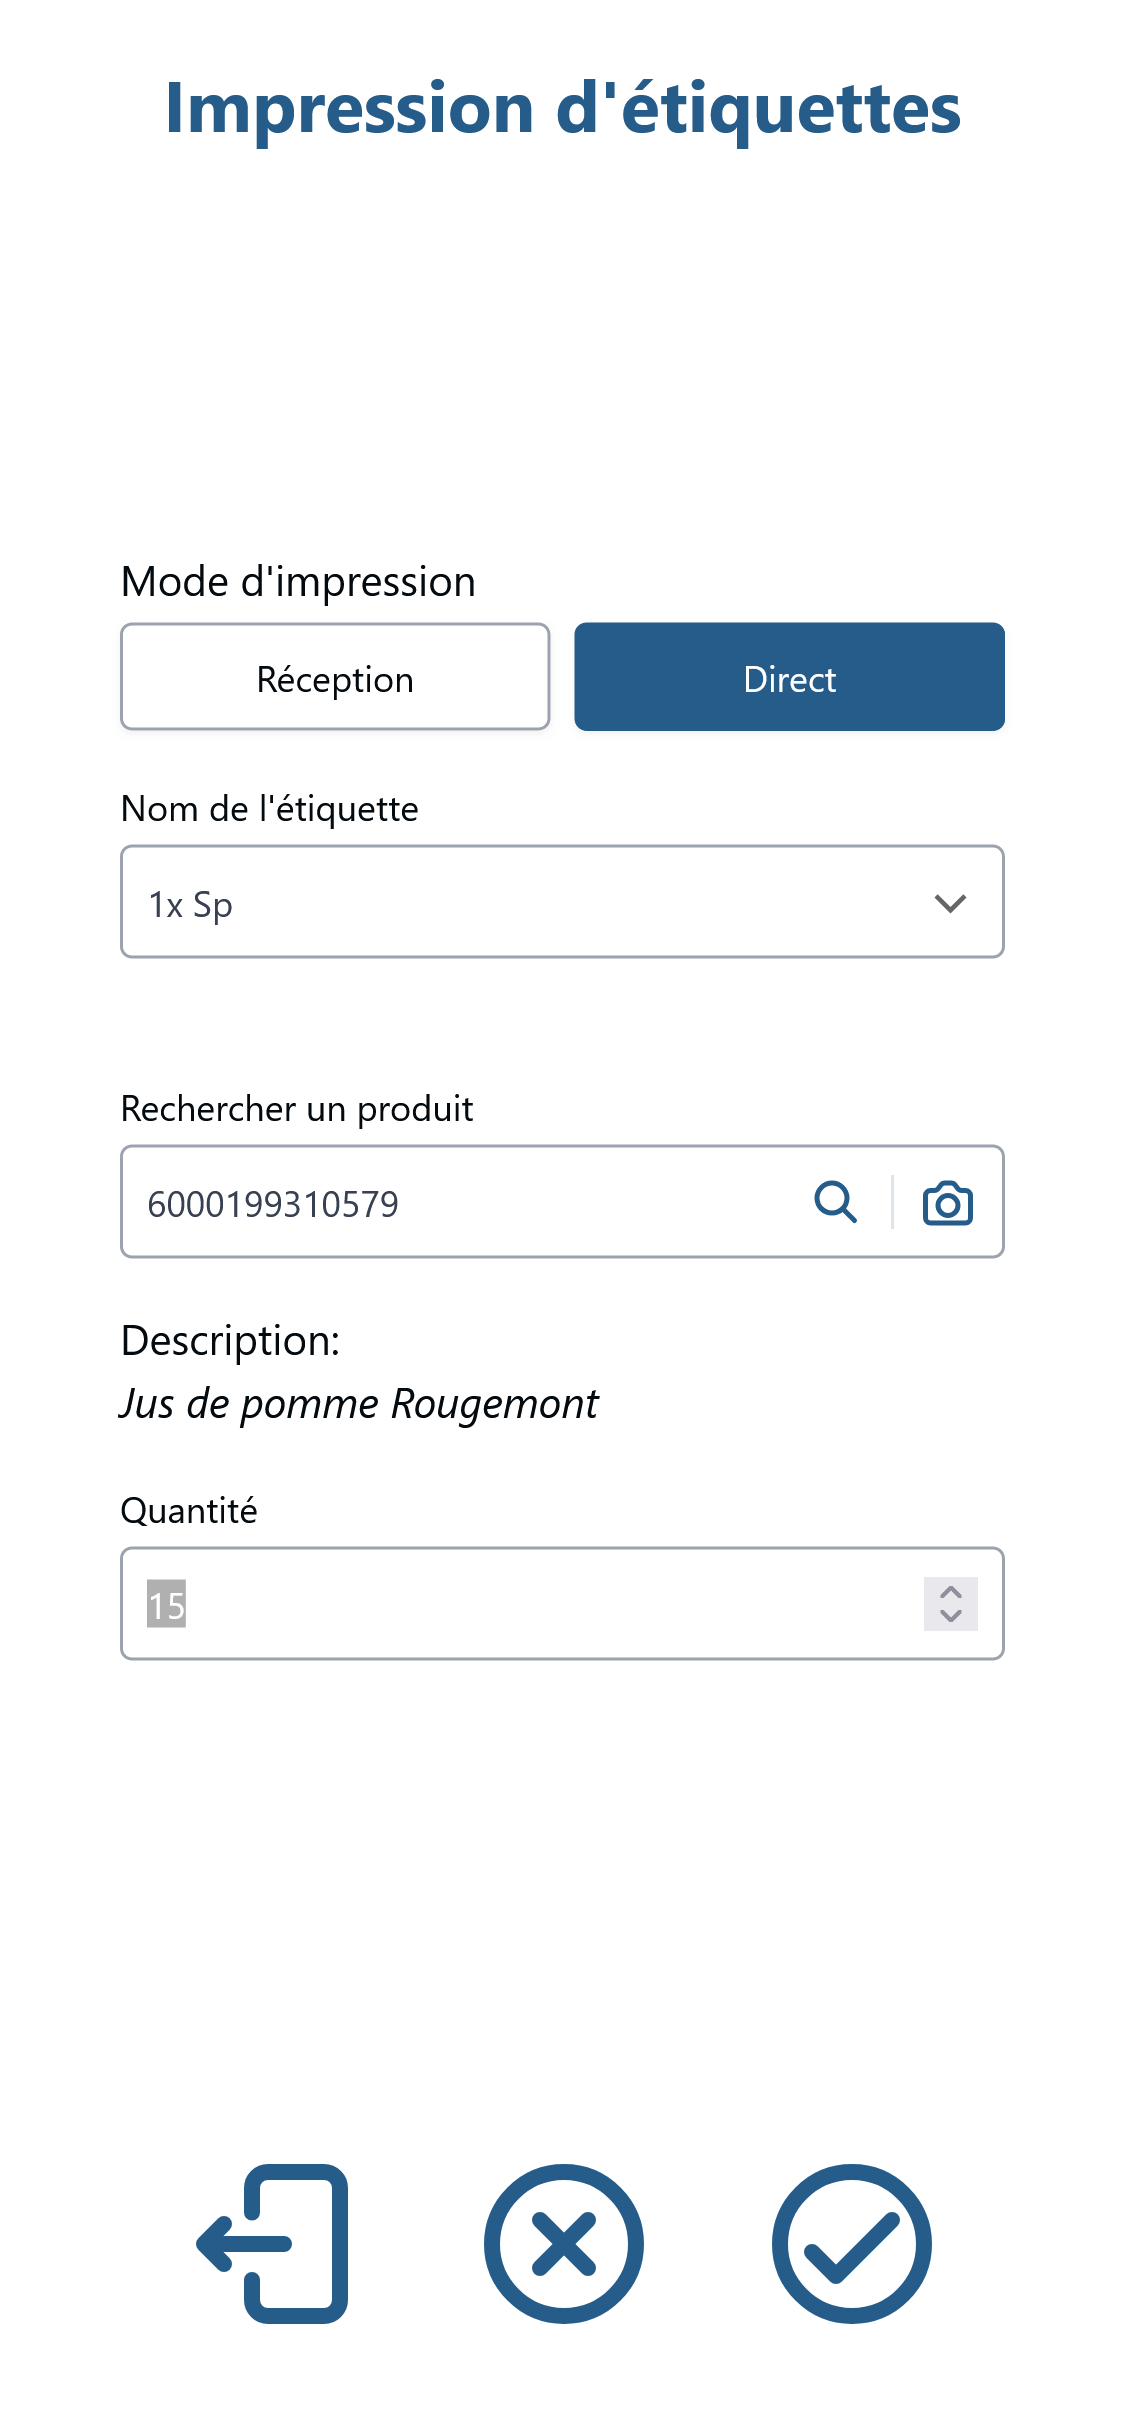This screenshot has width=1125, height=2436.
Task: Click the Quantité label
Action: pos(189,1510)
